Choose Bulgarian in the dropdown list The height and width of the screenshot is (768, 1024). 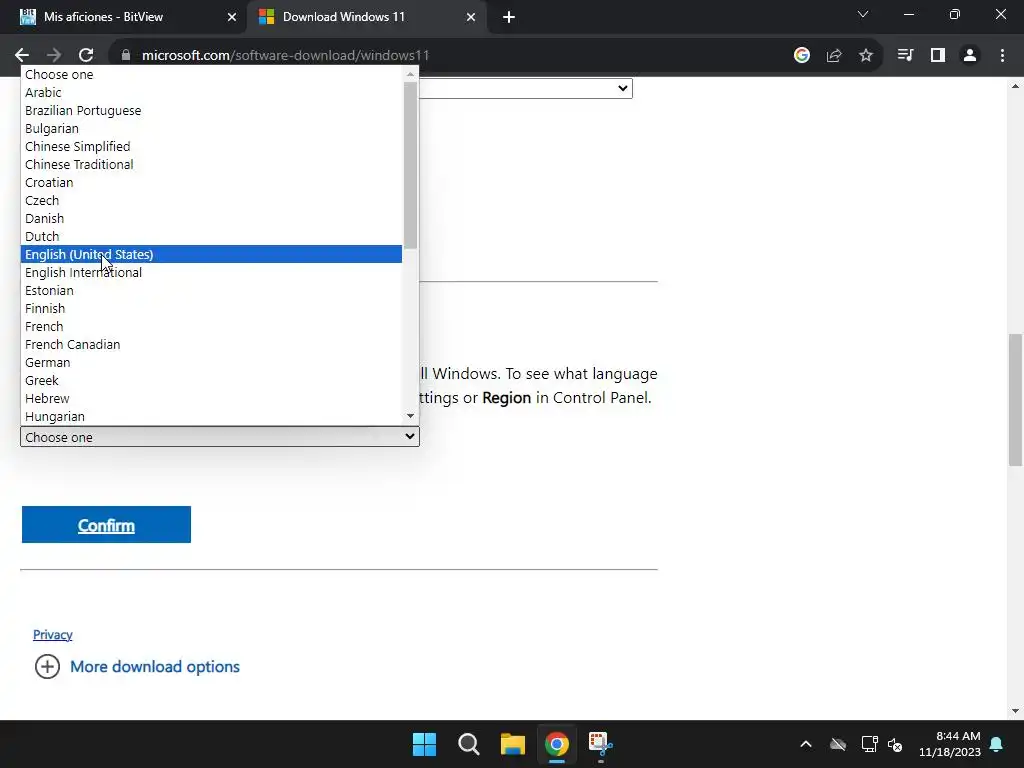tap(212, 129)
